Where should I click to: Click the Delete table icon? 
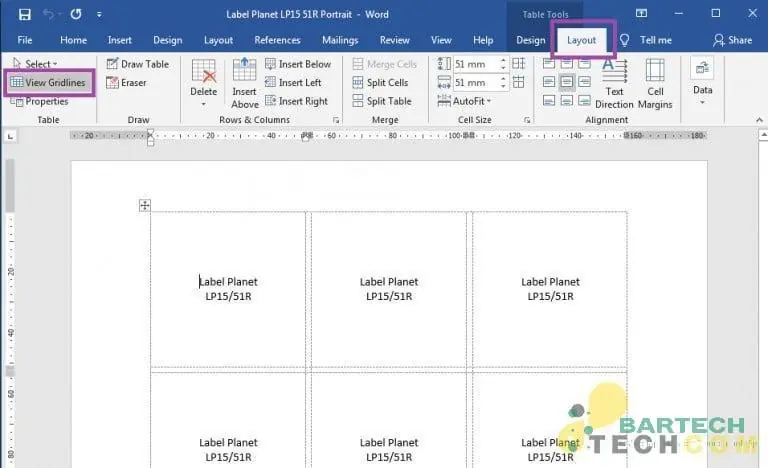coord(203,72)
